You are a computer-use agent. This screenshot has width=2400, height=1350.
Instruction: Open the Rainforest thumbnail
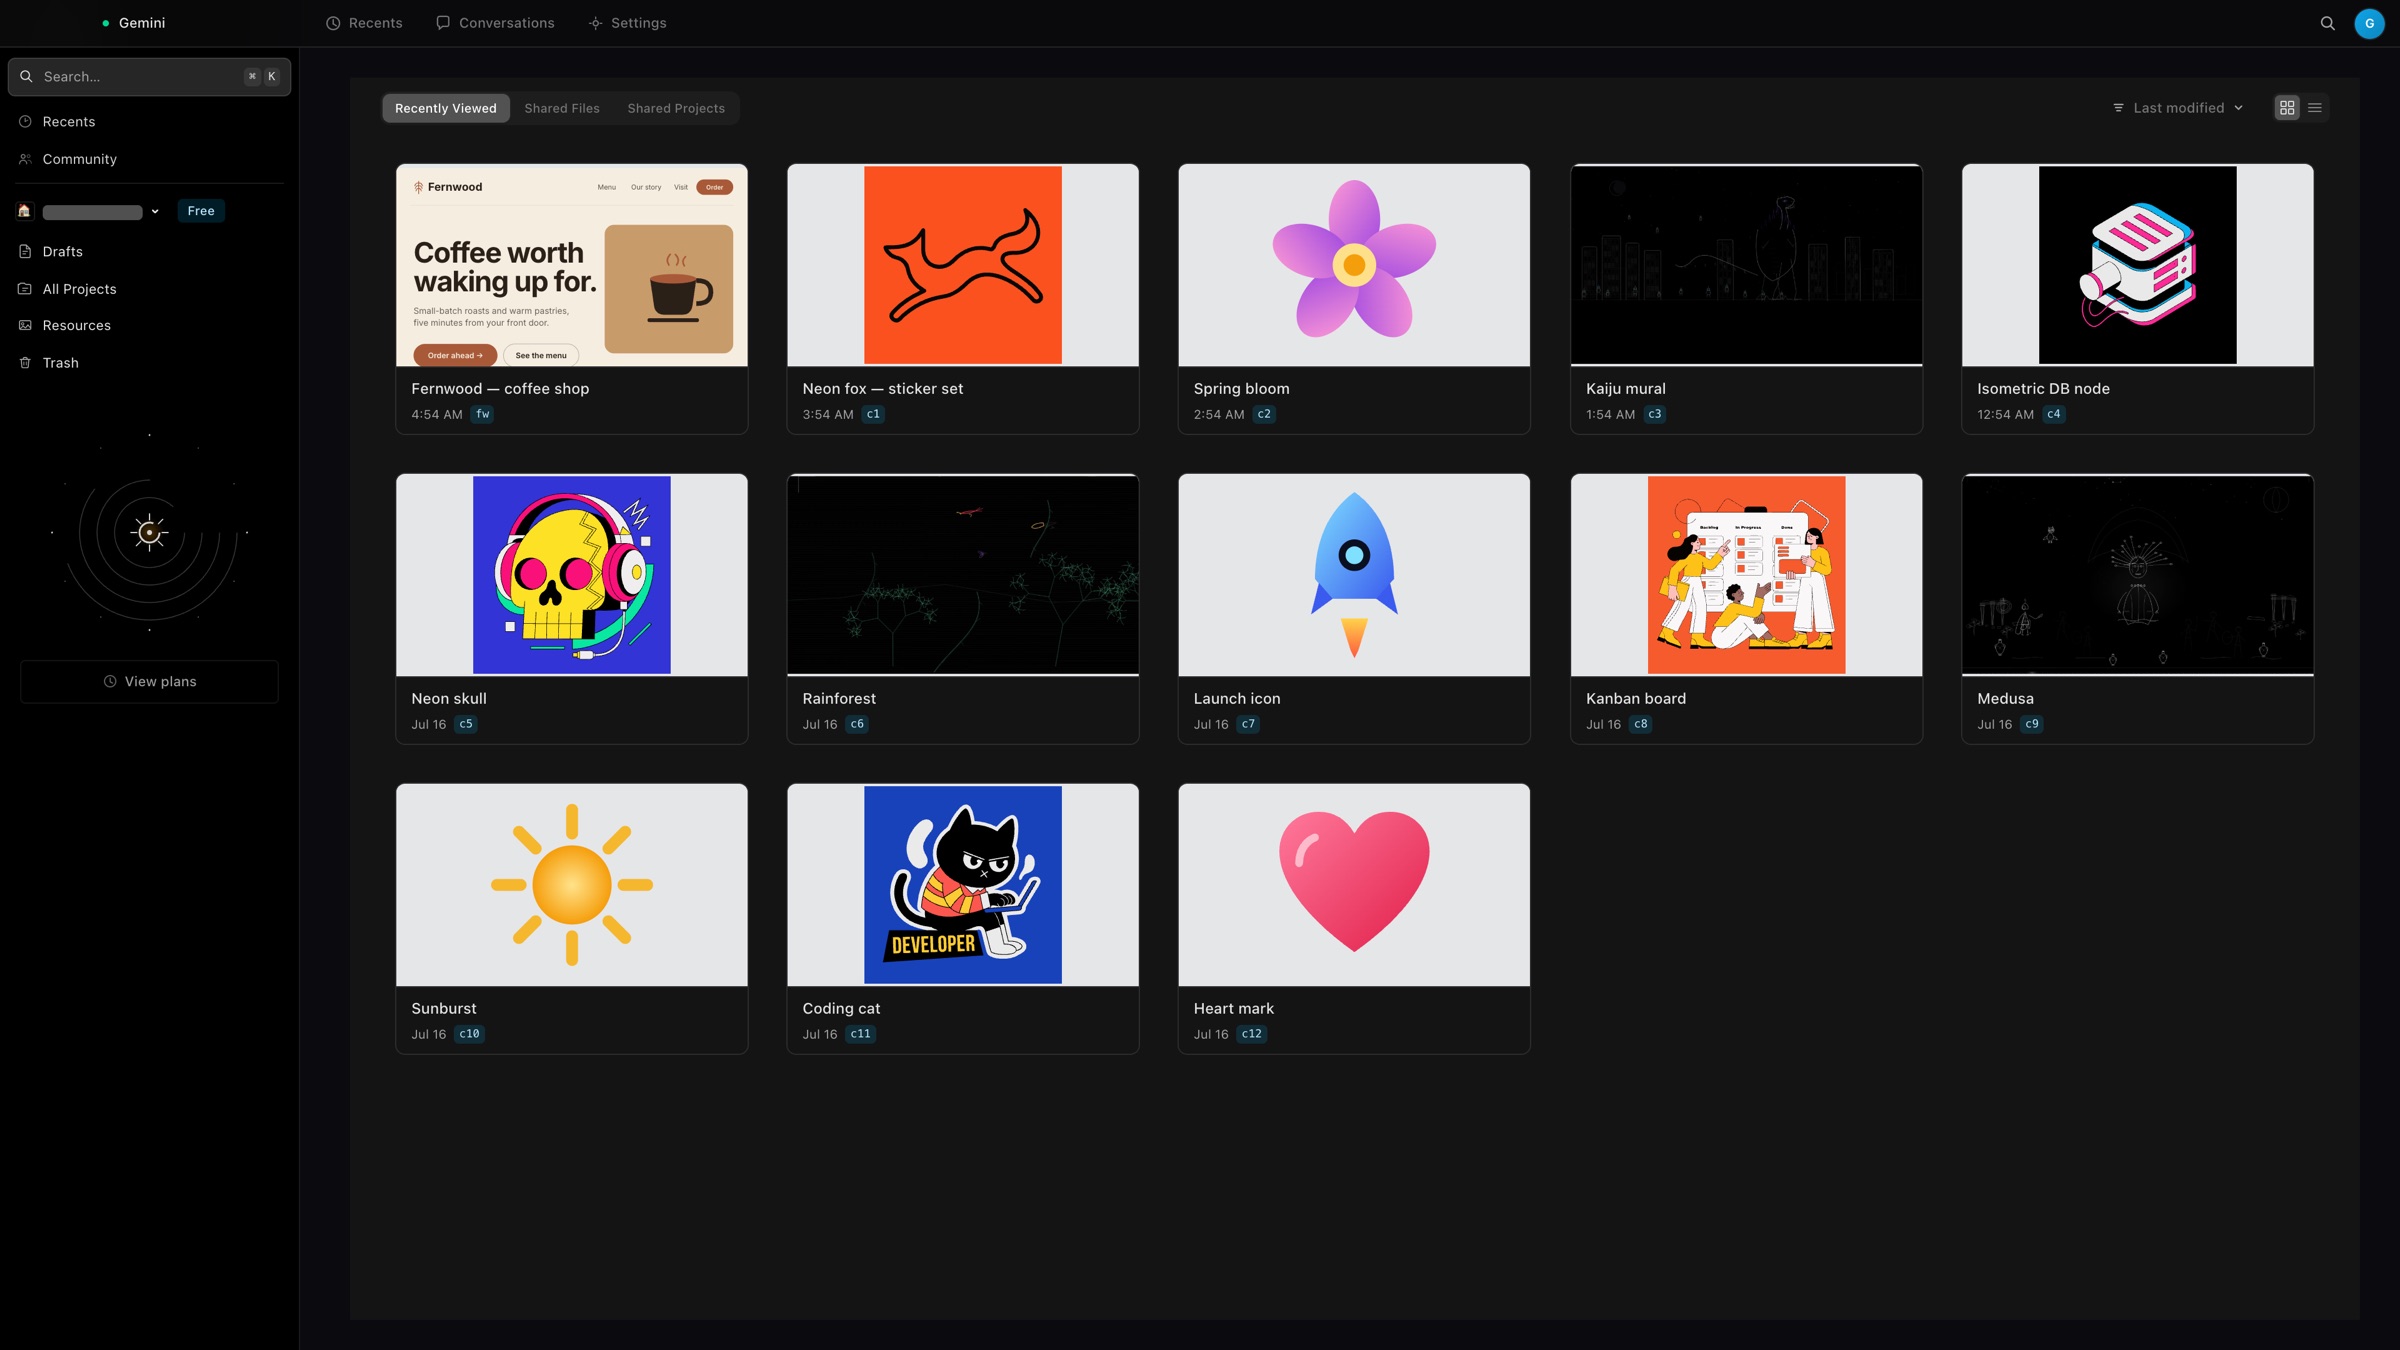pos(963,575)
